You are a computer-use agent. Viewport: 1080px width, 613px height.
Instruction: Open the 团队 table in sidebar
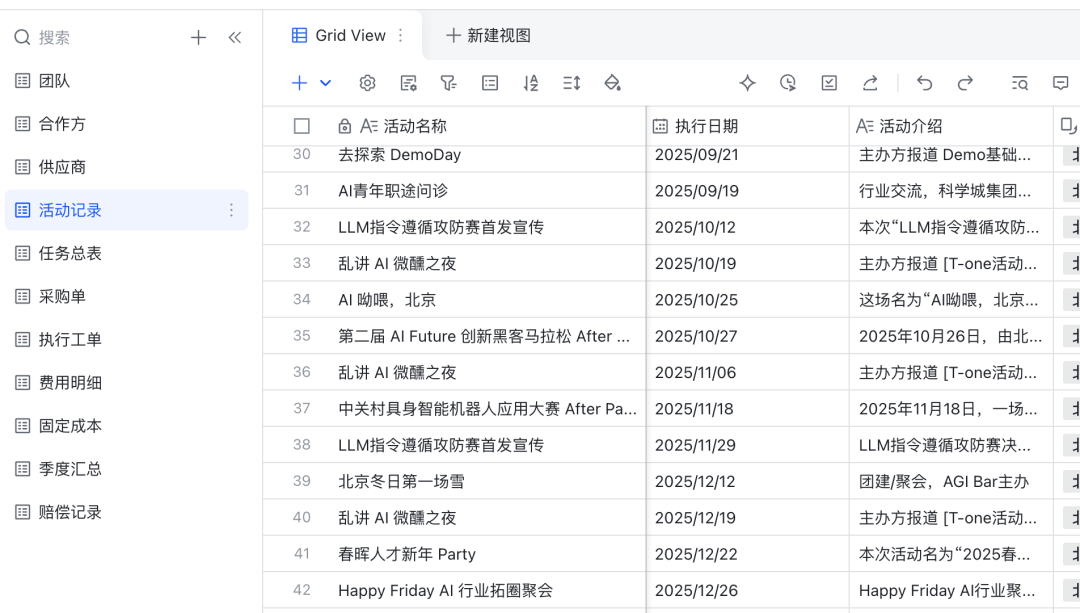126,81
